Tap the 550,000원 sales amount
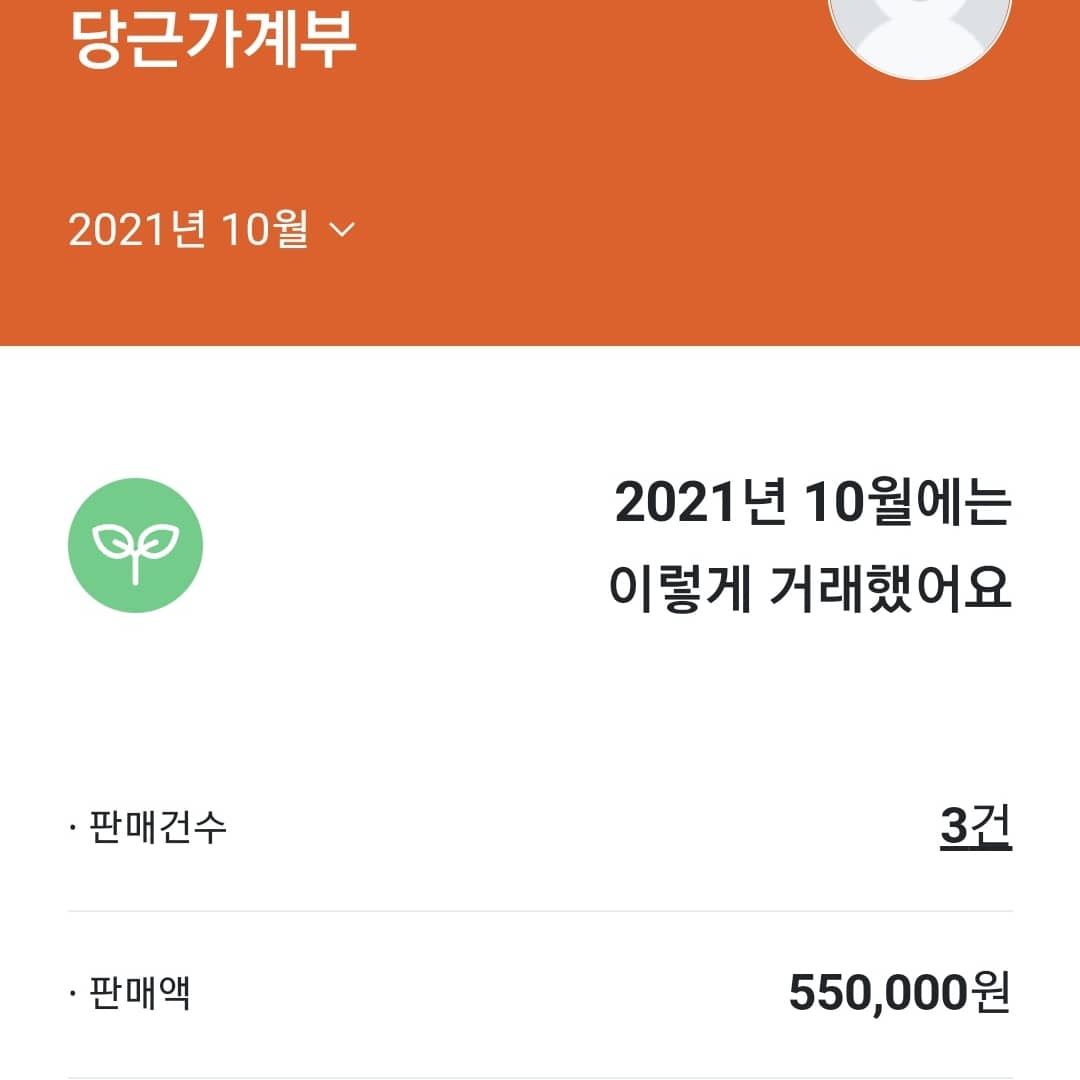This screenshot has width=1080, height=1080. (x=899, y=994)
